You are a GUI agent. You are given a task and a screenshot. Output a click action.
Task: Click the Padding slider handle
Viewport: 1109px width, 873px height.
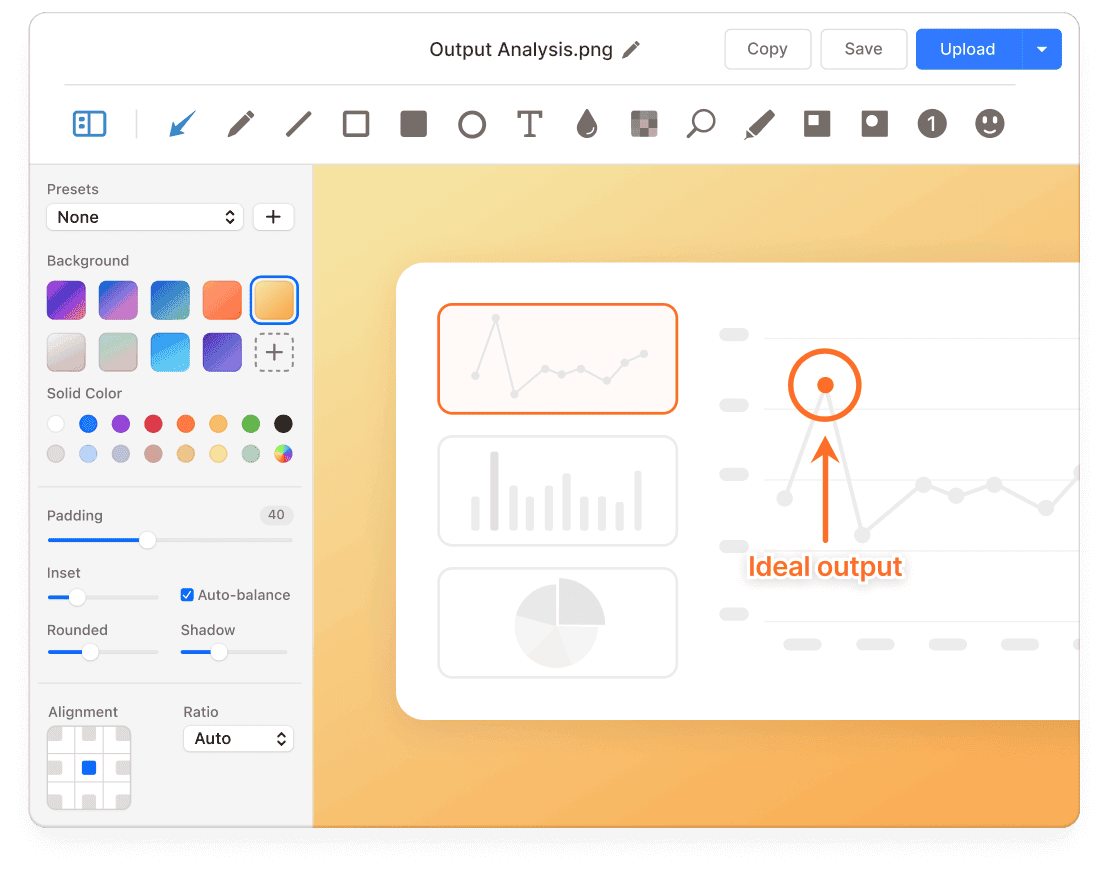pos(148,540)
